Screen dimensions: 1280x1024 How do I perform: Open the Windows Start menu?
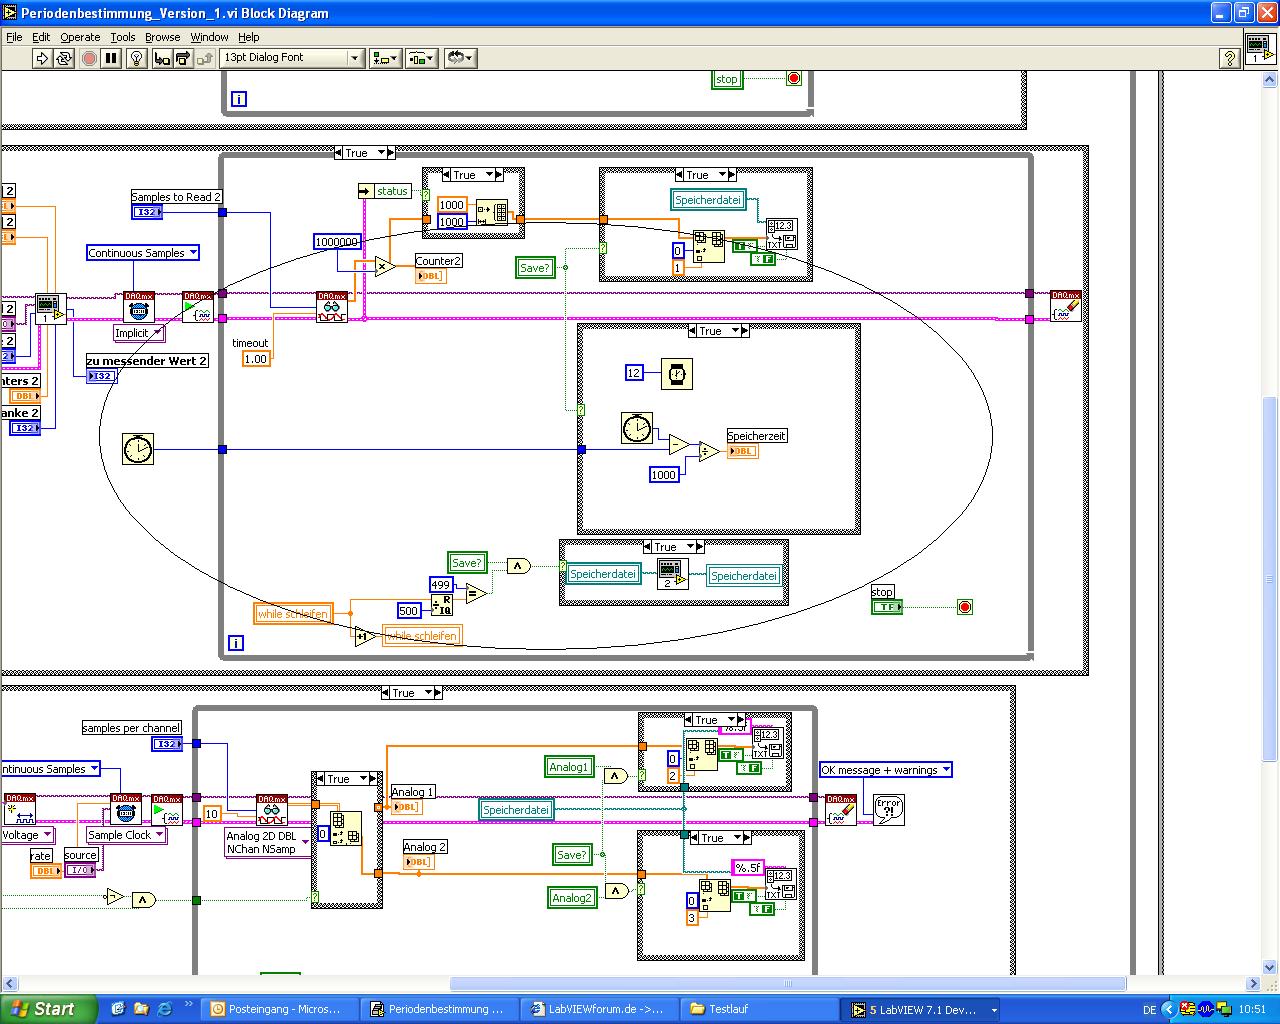(x=48, y=1009)
